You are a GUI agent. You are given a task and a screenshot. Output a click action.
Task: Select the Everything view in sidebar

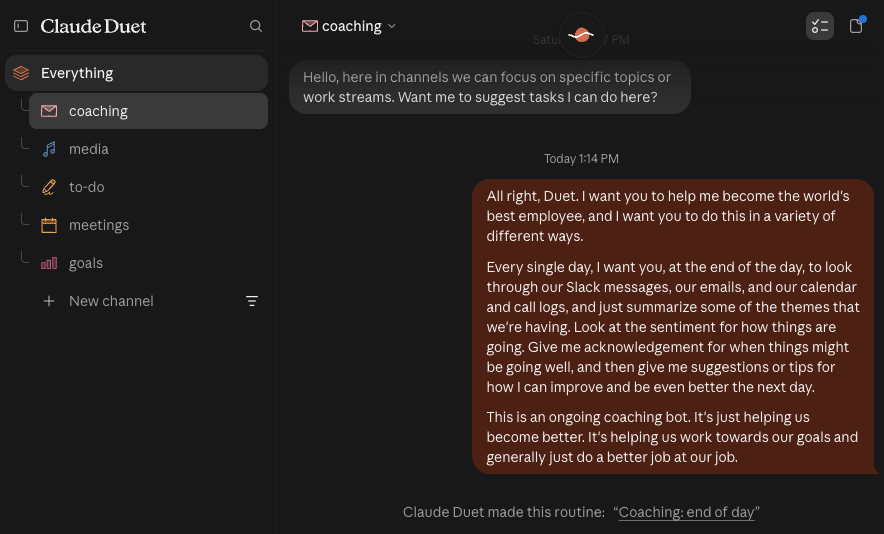coord(136,73)
